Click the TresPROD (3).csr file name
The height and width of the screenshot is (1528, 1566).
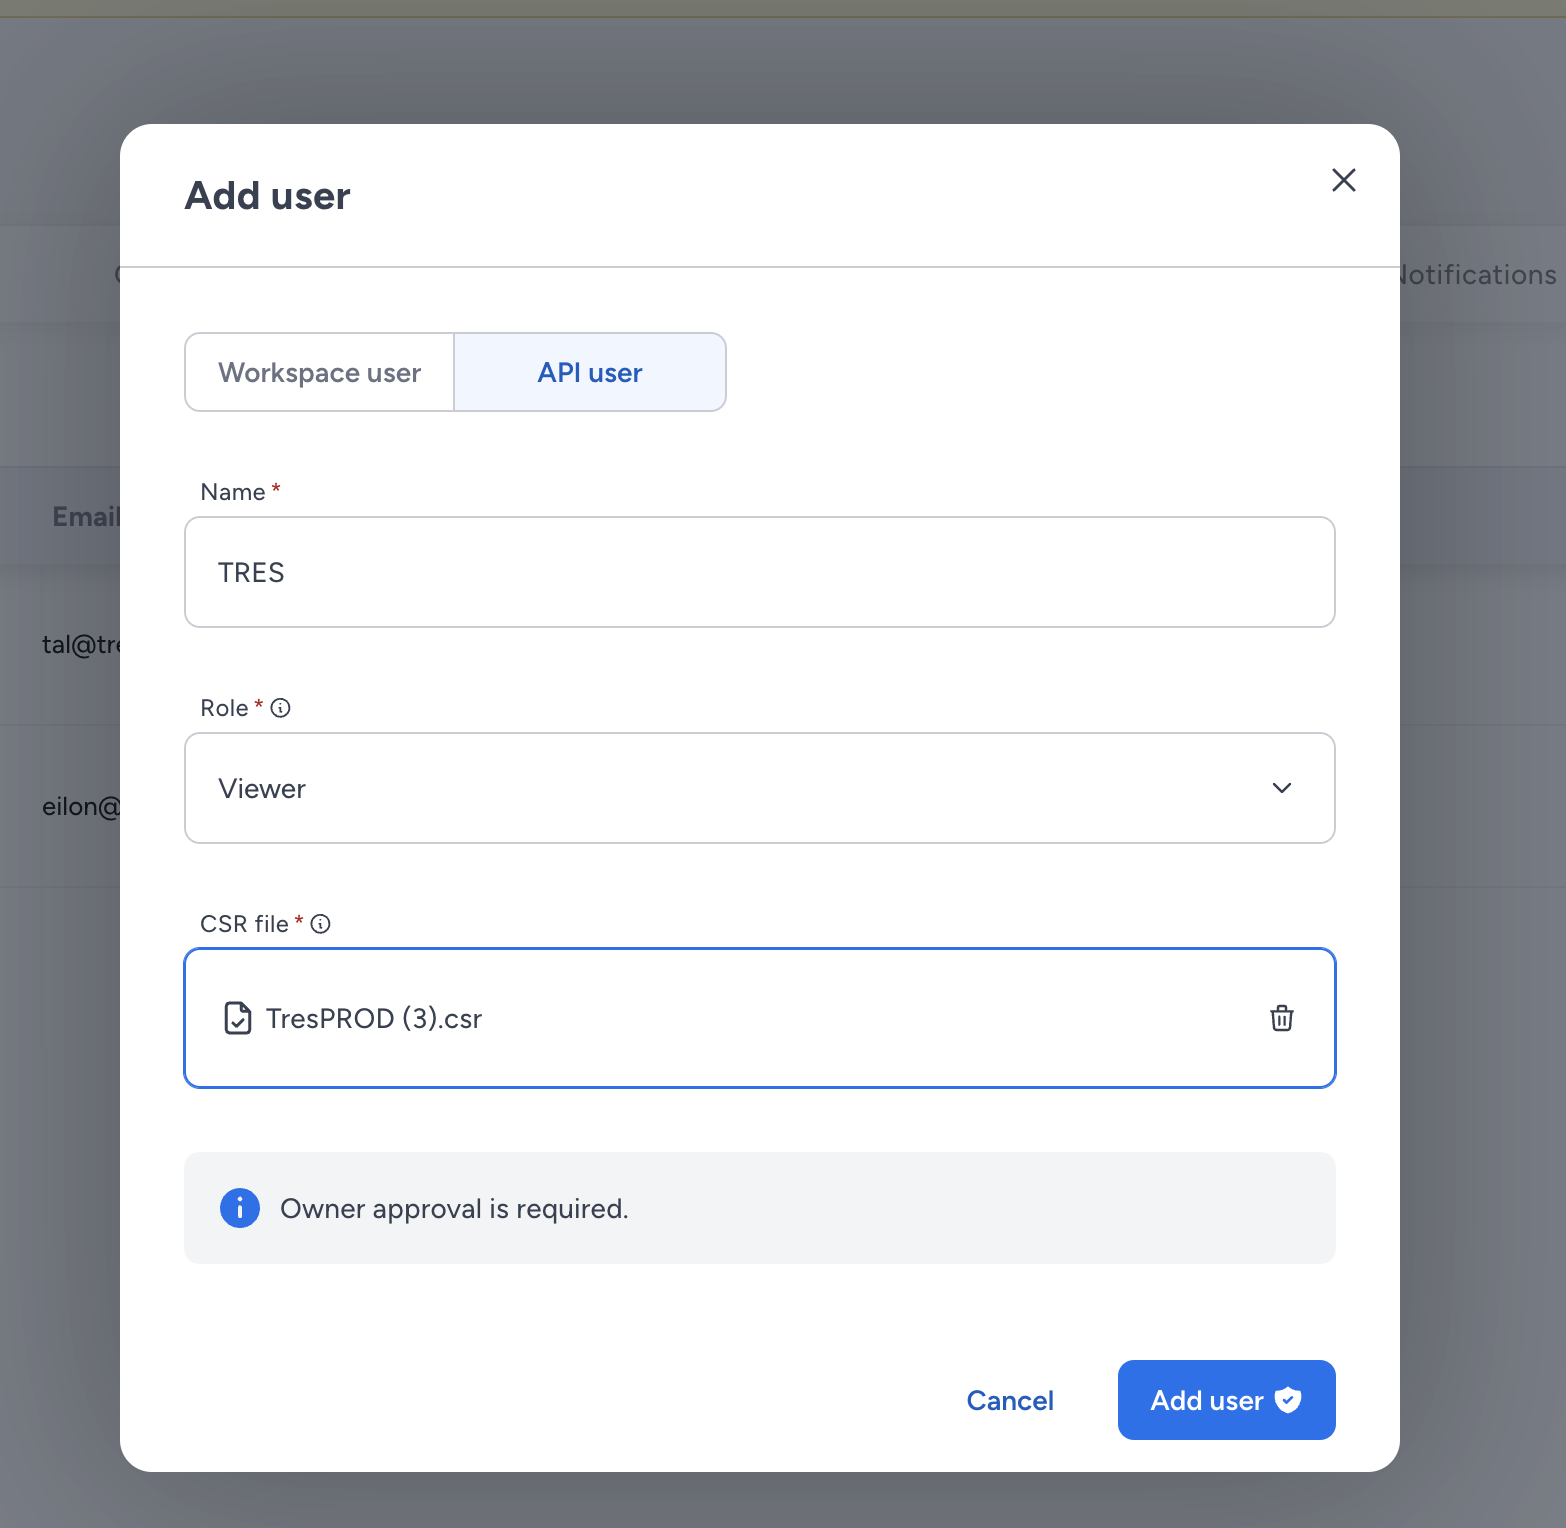coord(374,1018)
